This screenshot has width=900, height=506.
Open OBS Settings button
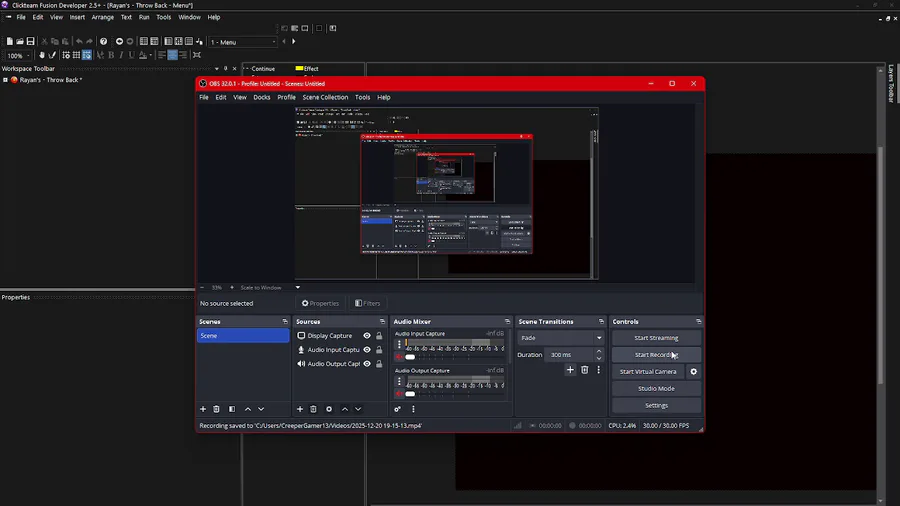point(656,406)
